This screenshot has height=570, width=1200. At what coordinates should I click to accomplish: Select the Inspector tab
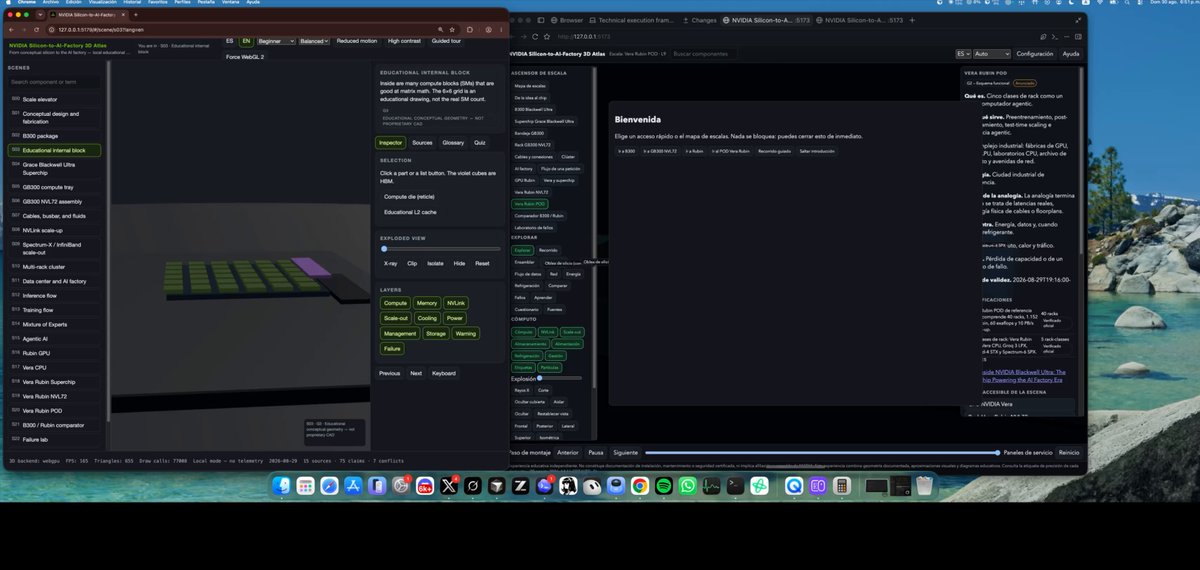click(x=390, y=143)
